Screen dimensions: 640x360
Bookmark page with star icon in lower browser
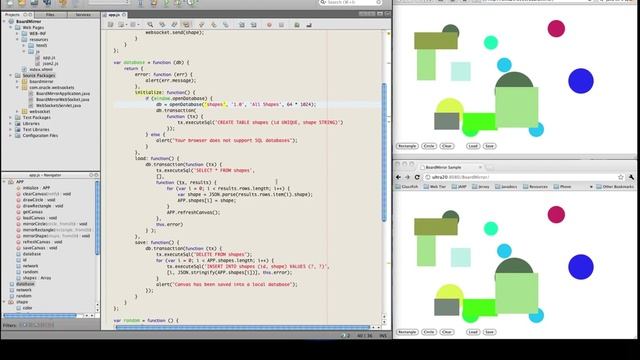pos(621,177)
